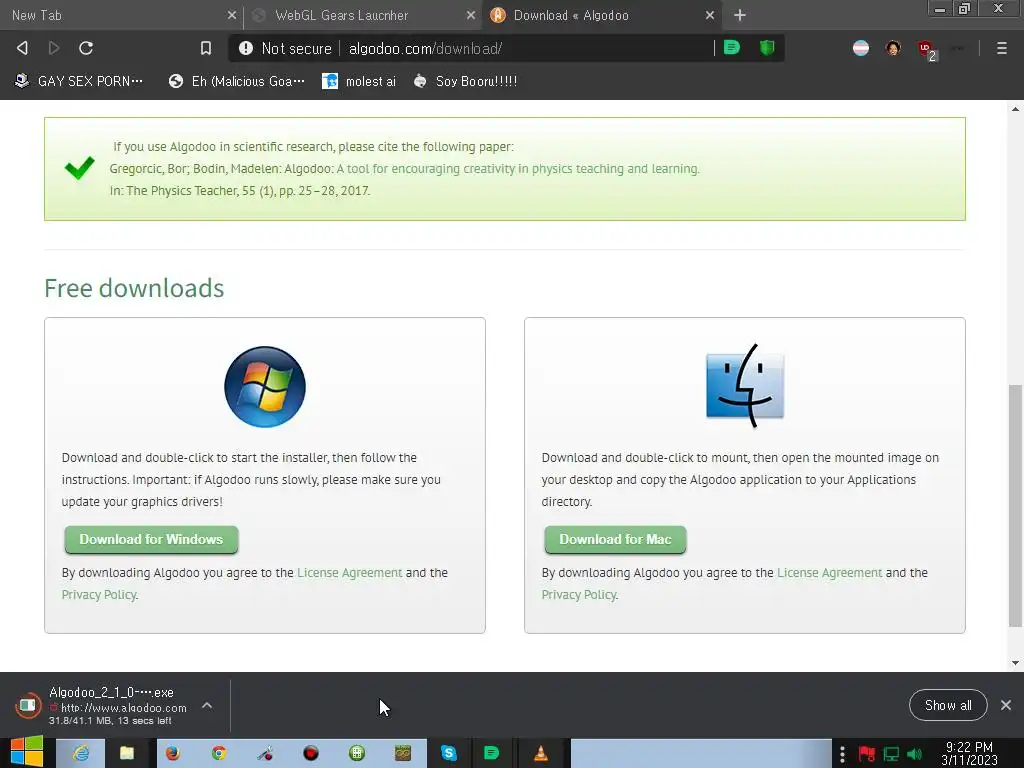Open the green chat app taskbar icon
Image resolution: width=1024 pixels, height=768 pixels.
click(492, 753)
